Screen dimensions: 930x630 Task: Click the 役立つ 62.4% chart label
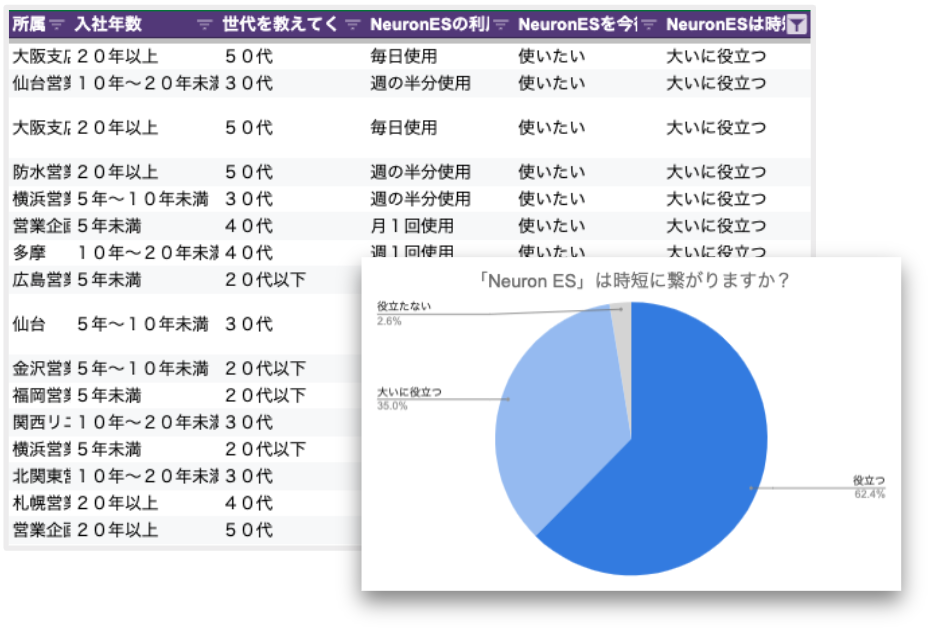869,487
